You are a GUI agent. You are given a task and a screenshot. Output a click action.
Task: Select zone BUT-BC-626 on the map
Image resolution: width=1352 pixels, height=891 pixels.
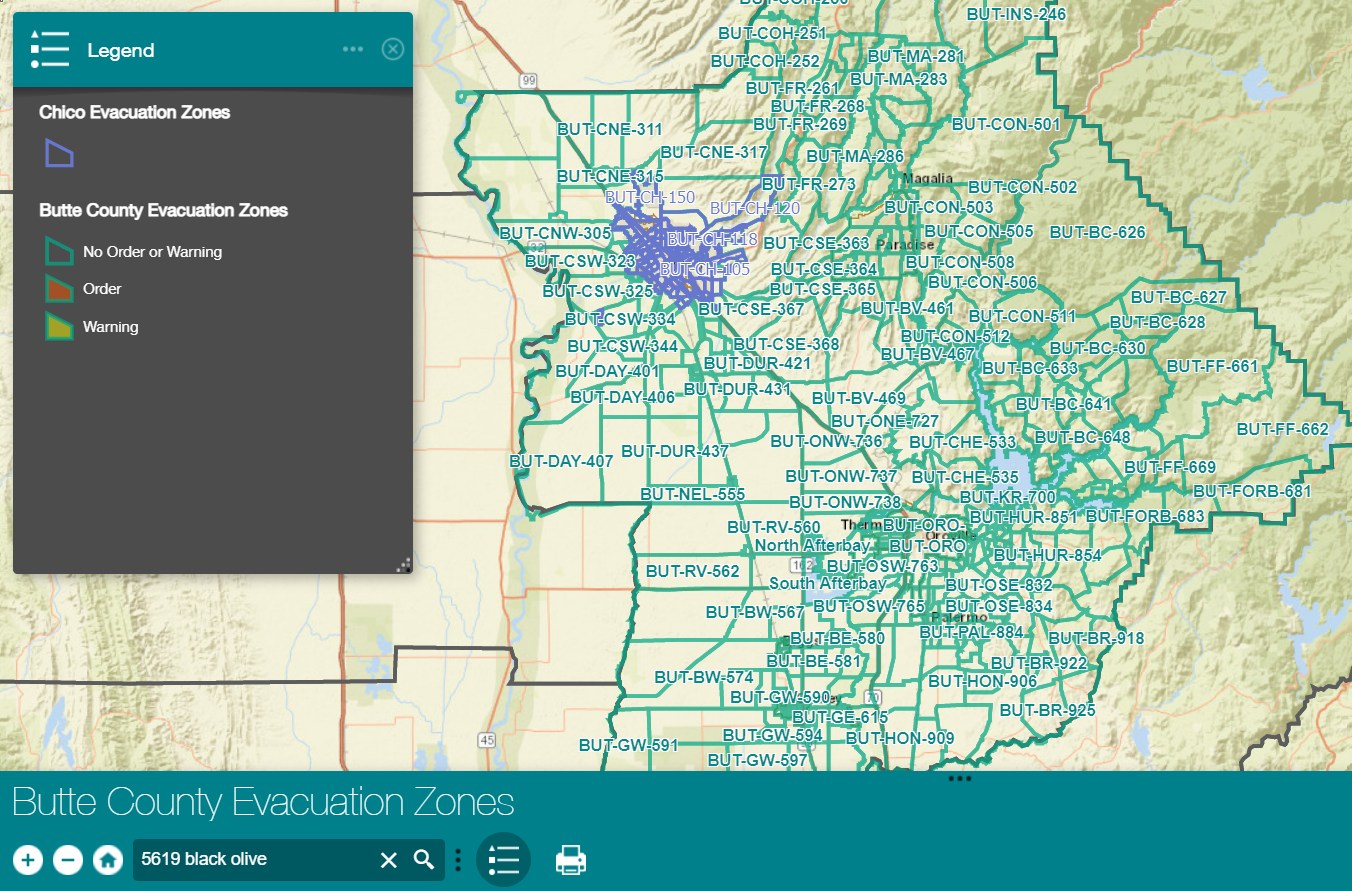pyautogui.click(x=1098, y=232)
